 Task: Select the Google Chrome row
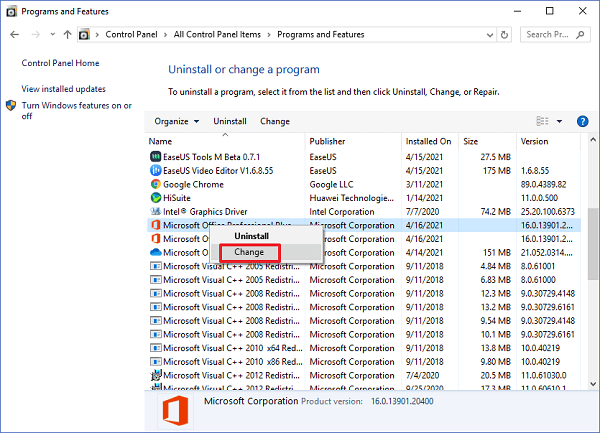point(364,184)
